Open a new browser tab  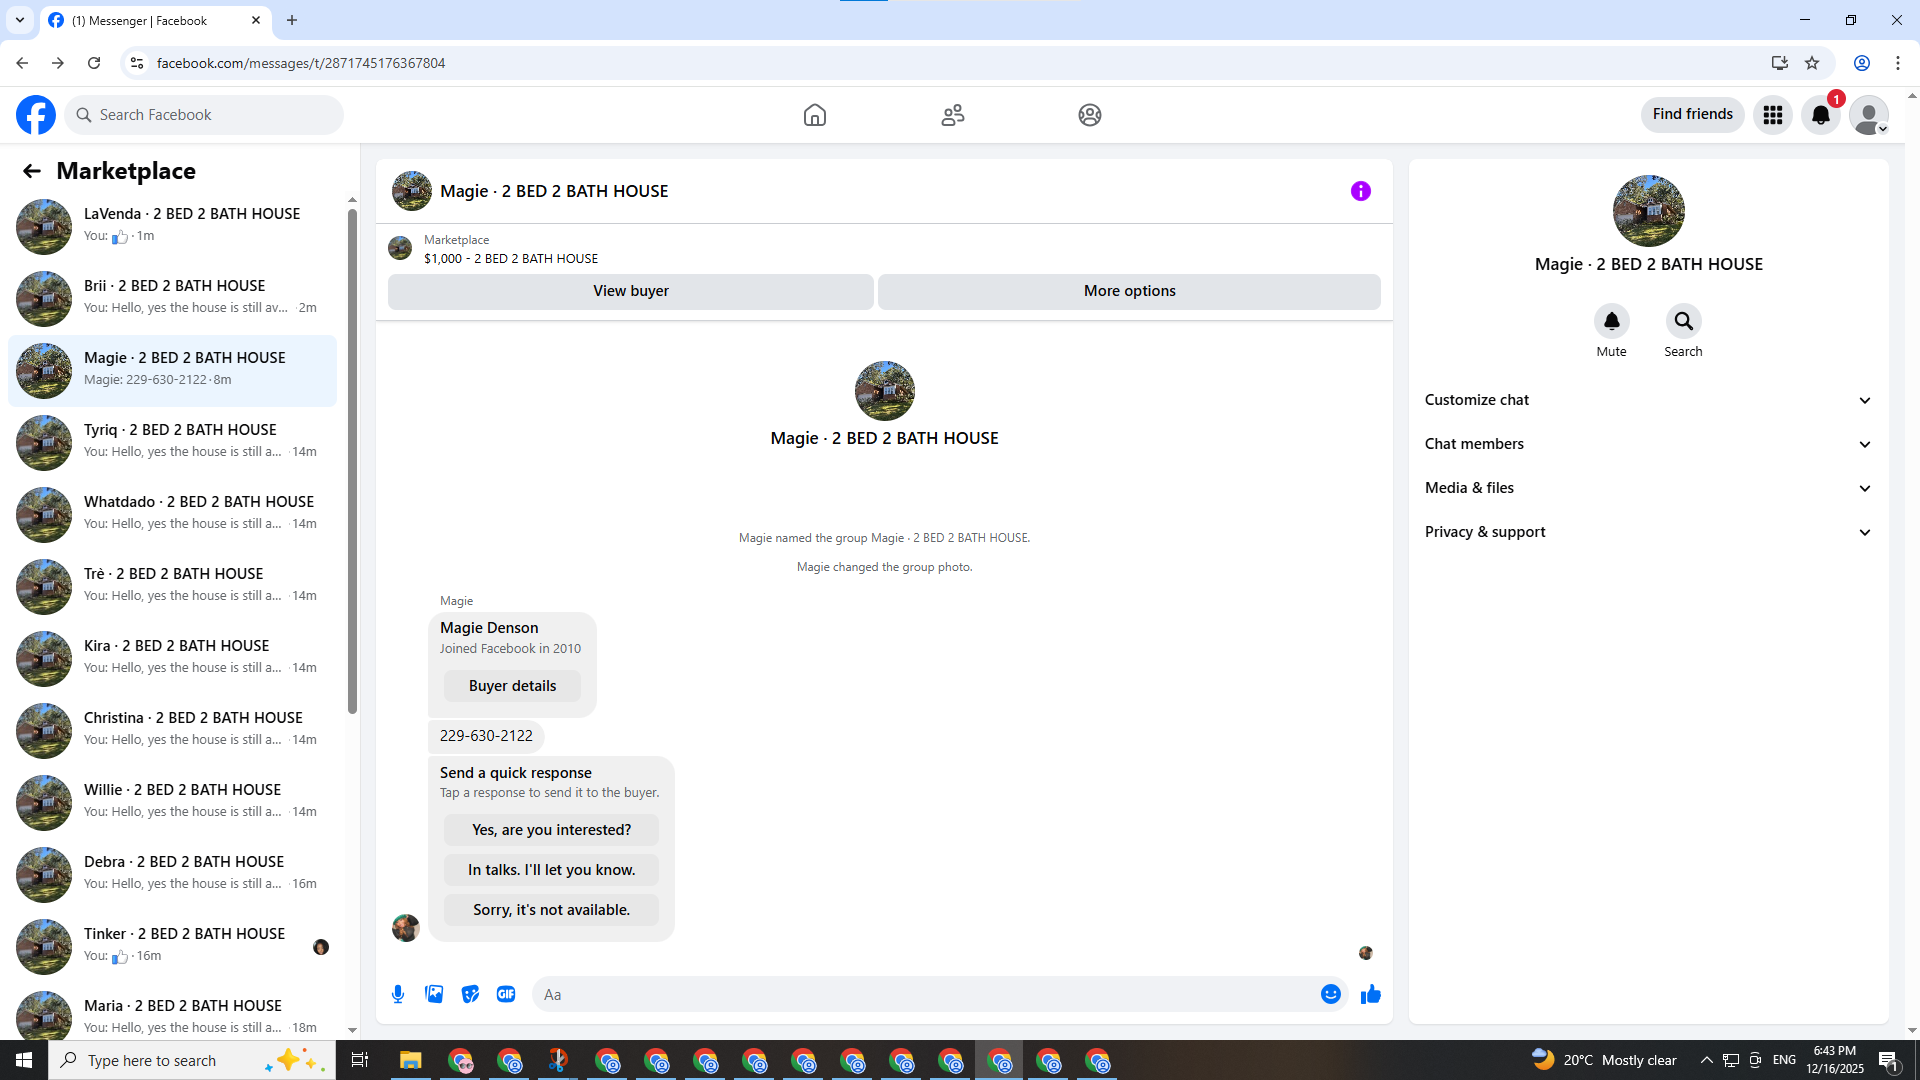pyautogui.click(x=292, y=20)
